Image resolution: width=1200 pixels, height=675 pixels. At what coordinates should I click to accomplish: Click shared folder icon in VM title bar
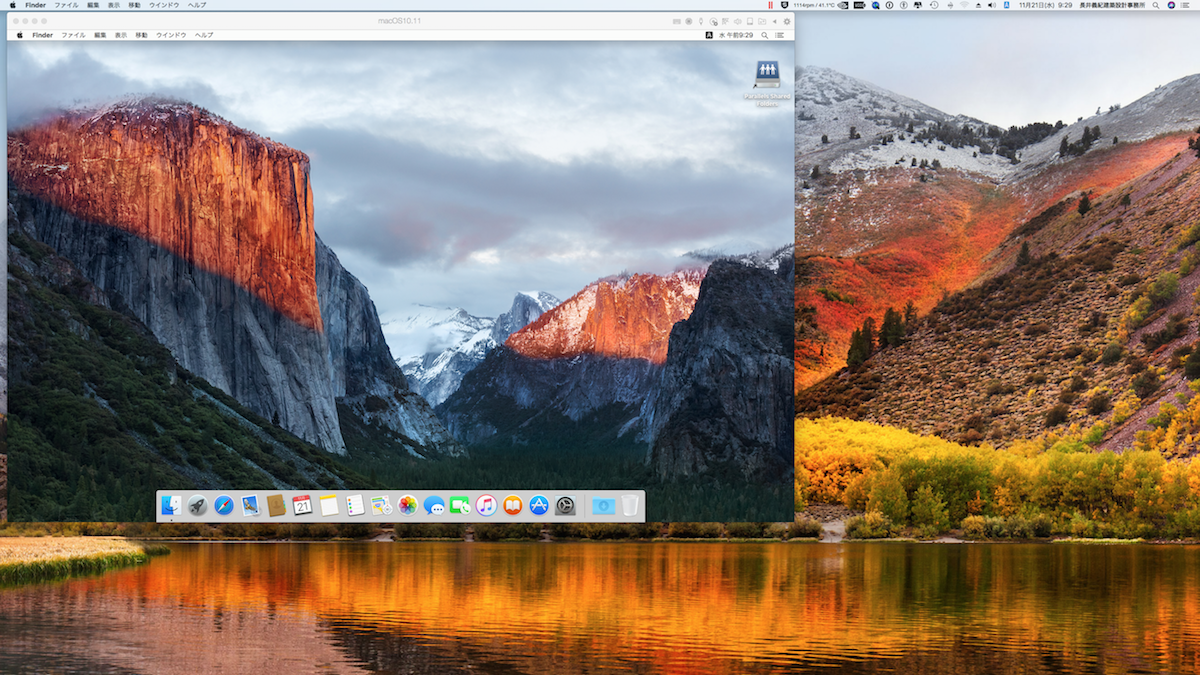[x=762, y=21]
